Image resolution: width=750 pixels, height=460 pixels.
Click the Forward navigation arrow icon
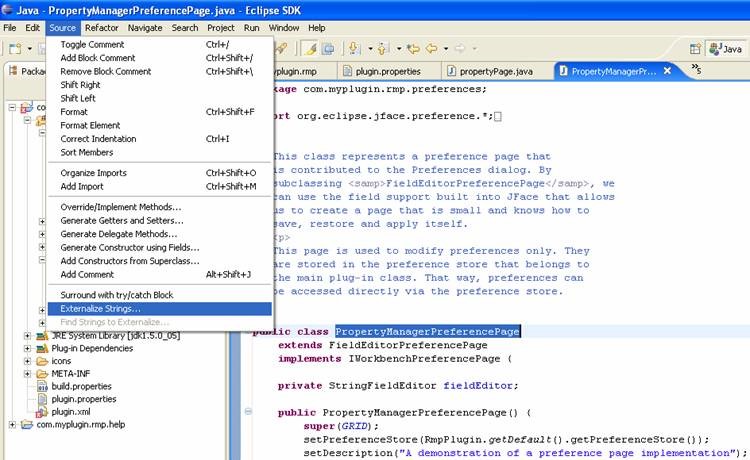[x=460, y=48]
